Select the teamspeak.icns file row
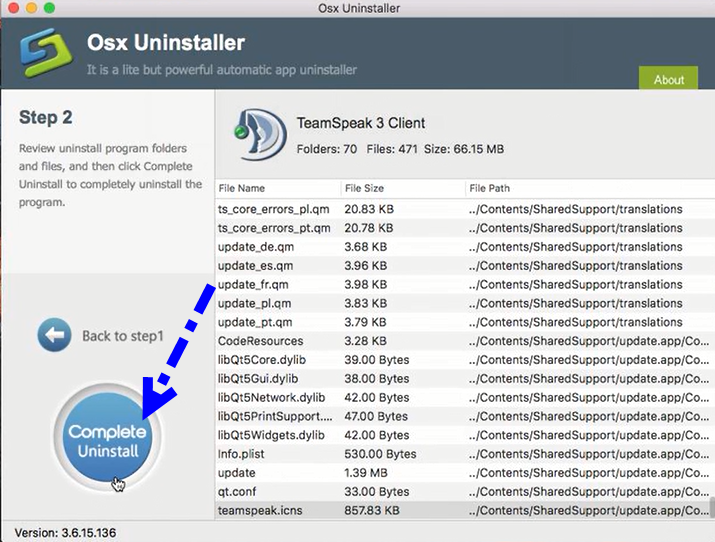 (x=260, y=510)
